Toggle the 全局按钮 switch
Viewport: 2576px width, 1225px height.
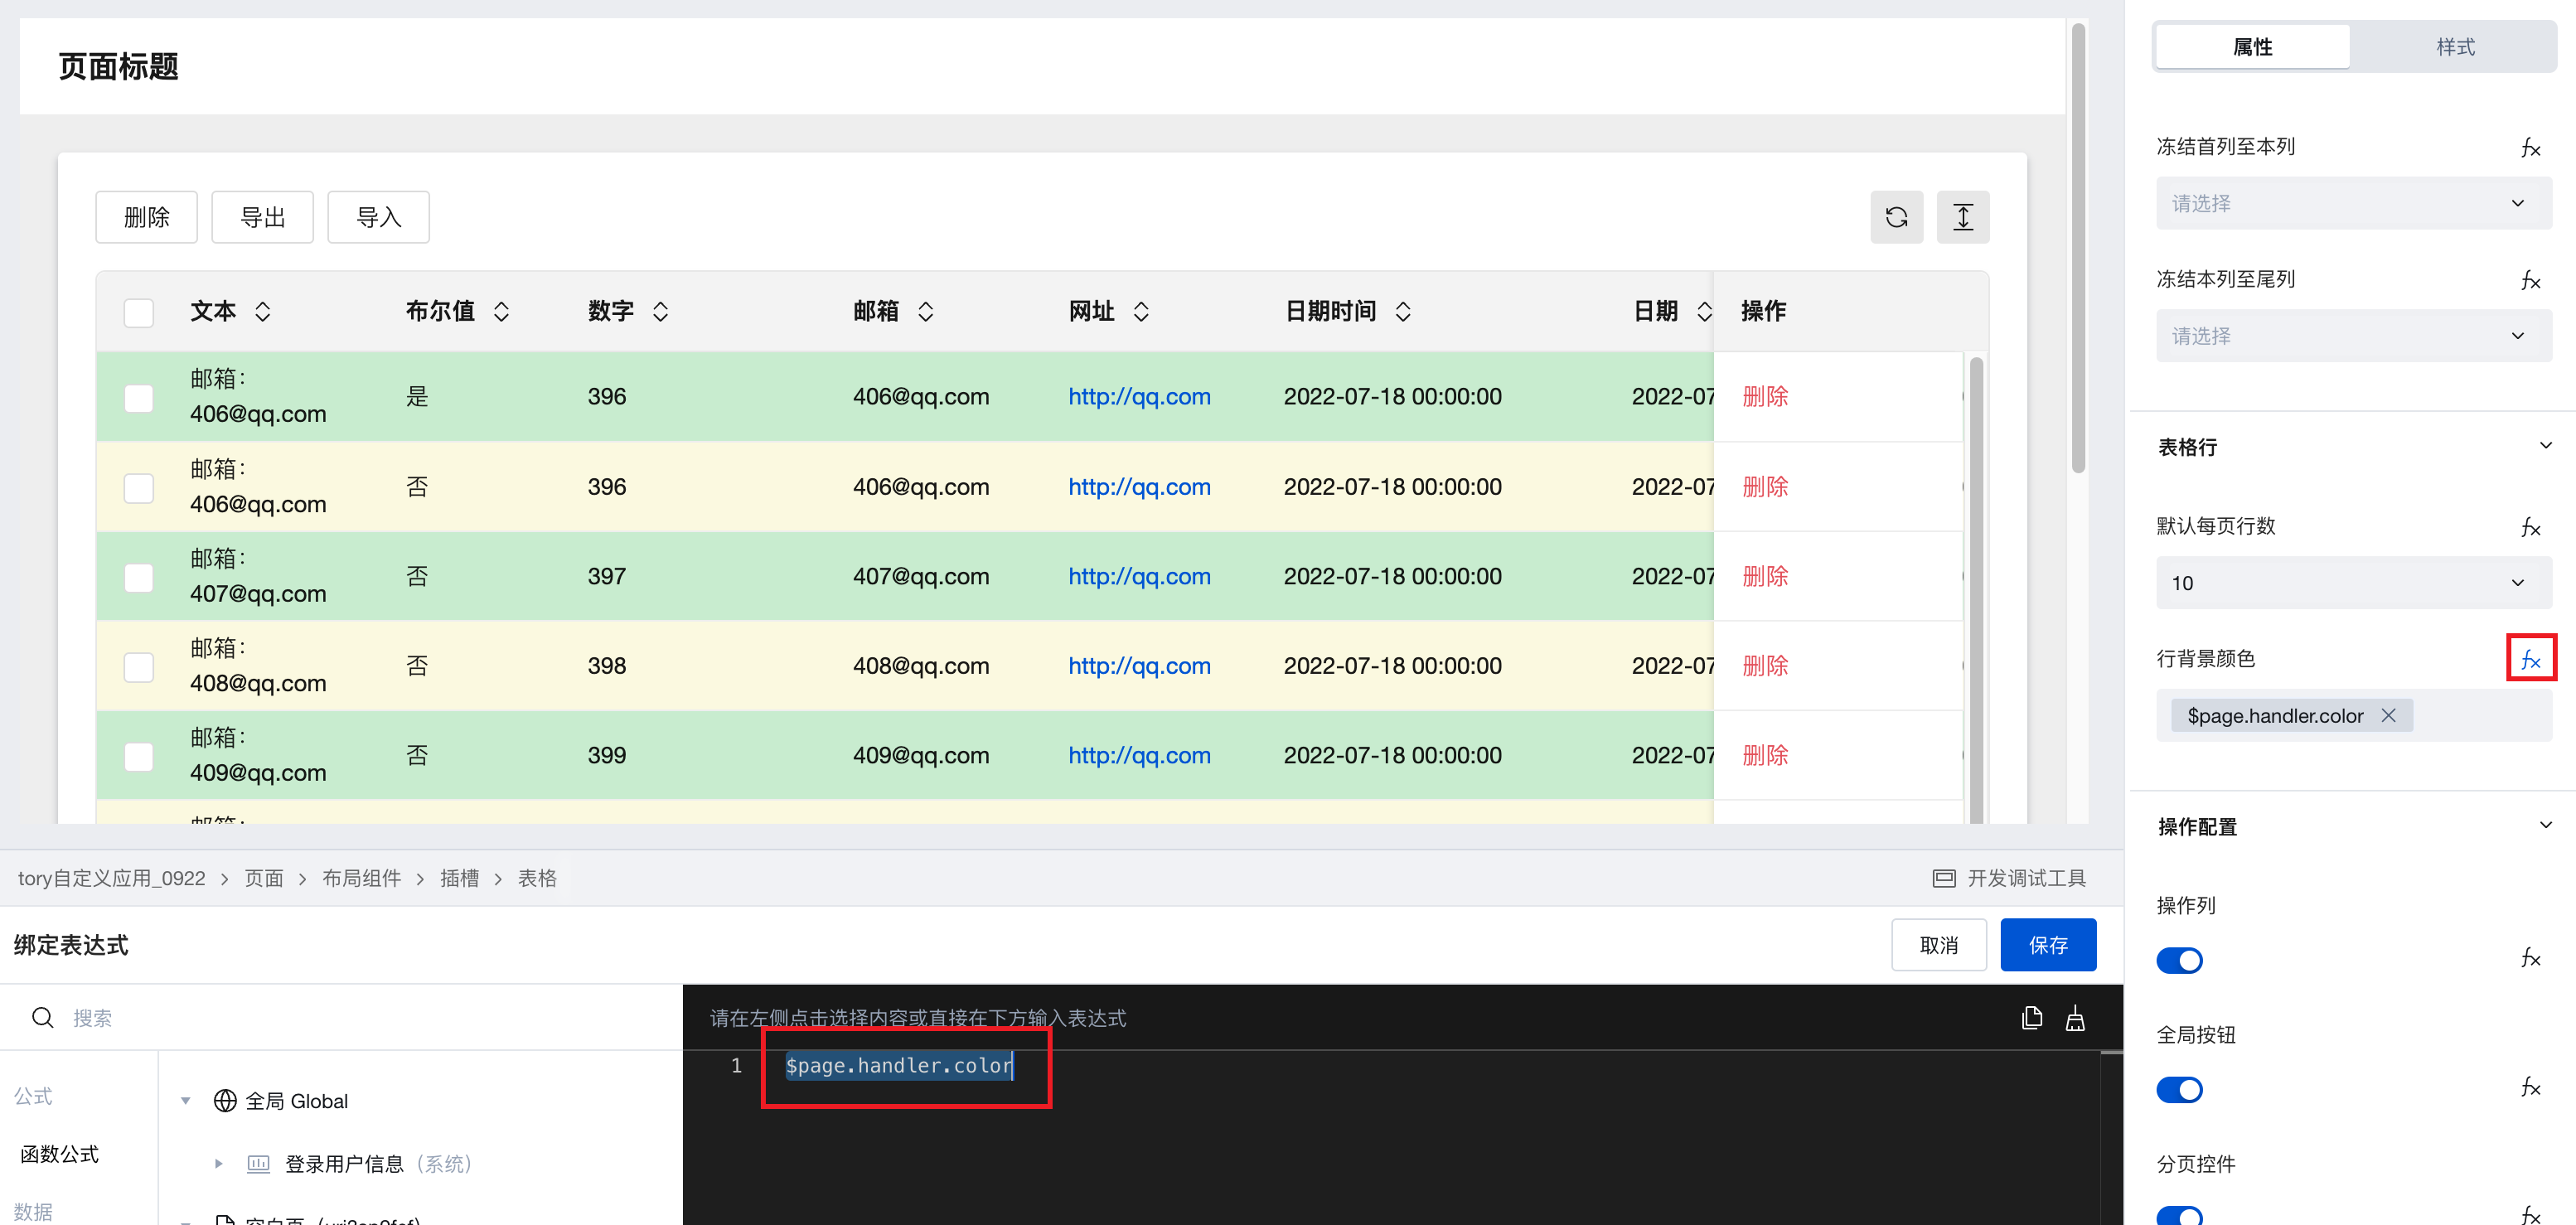click(2179, 1089)
